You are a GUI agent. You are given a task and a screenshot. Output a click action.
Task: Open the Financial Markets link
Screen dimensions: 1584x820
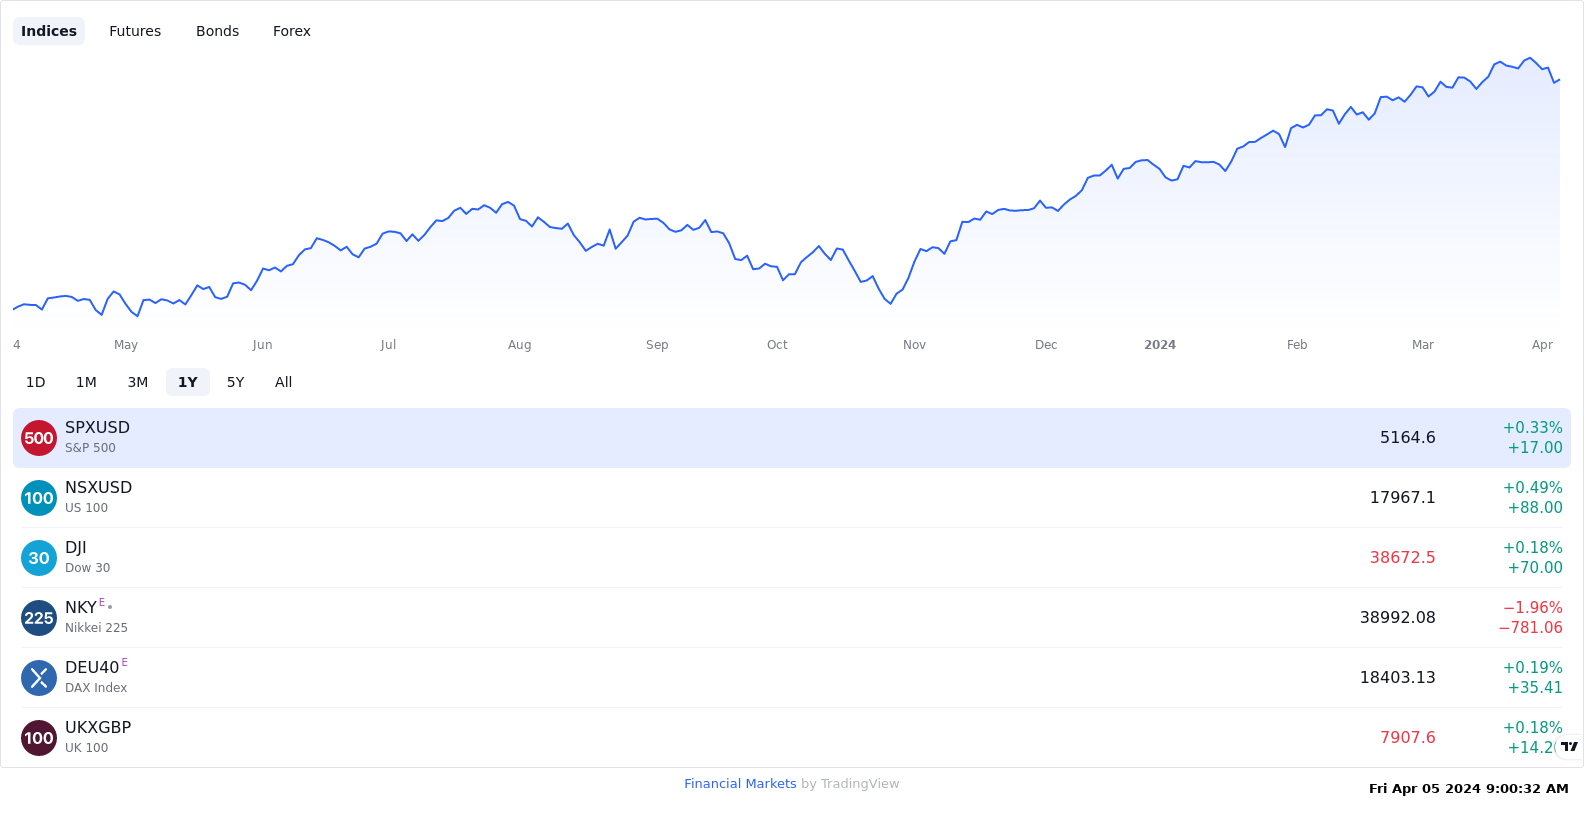[x=740, y=784]
